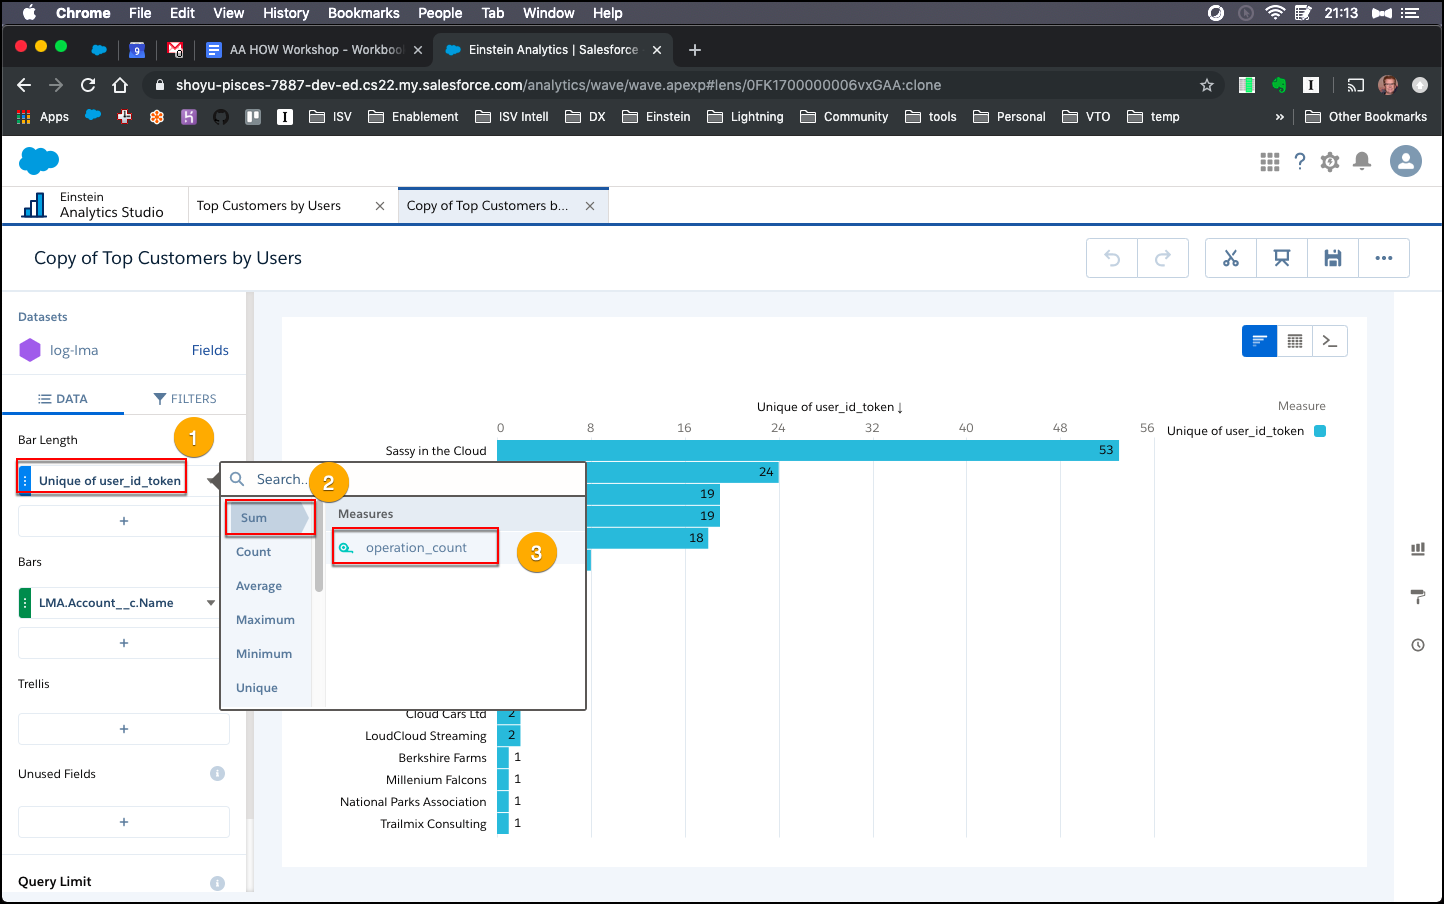Click the Sassy in the Cloud bar

[808, 451]
